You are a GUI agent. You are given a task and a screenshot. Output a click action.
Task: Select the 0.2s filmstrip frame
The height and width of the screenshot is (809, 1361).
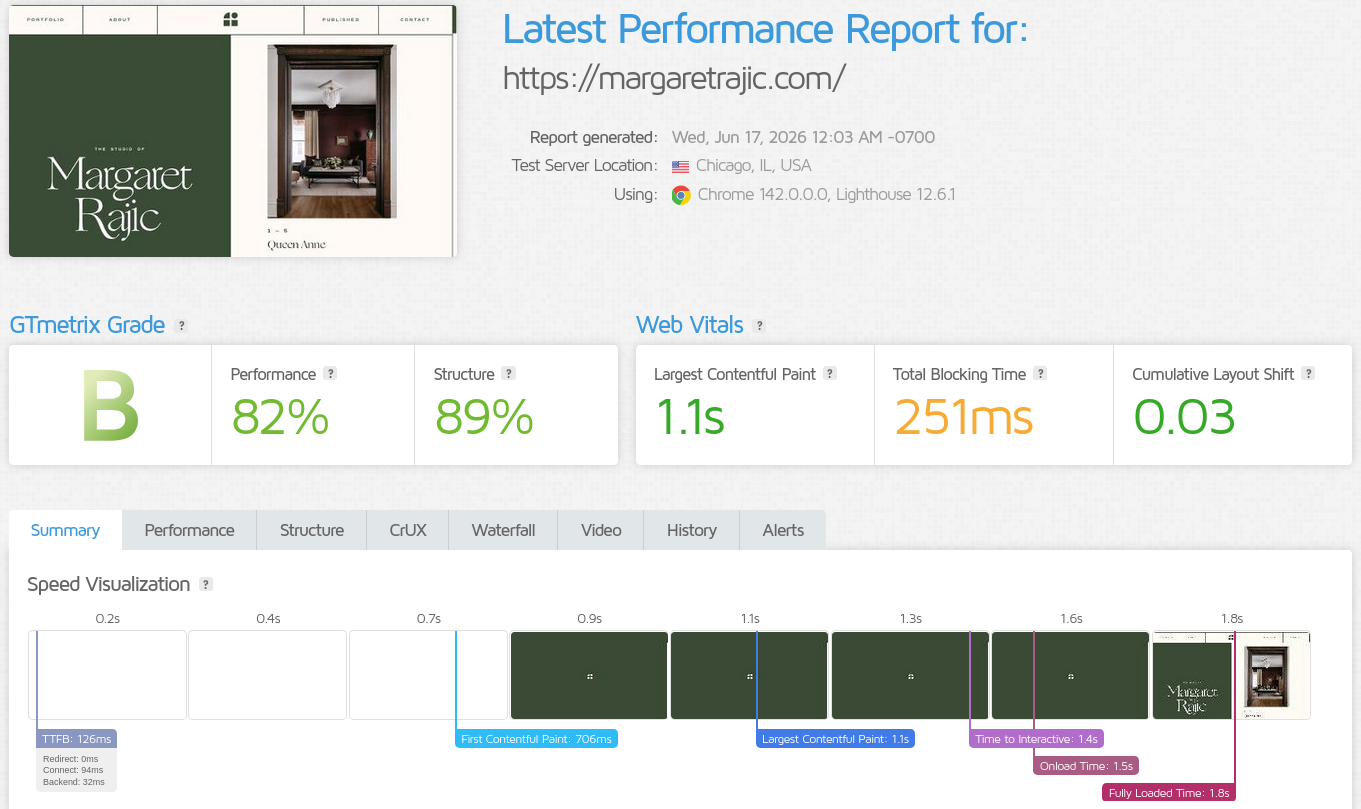point(108,675)
